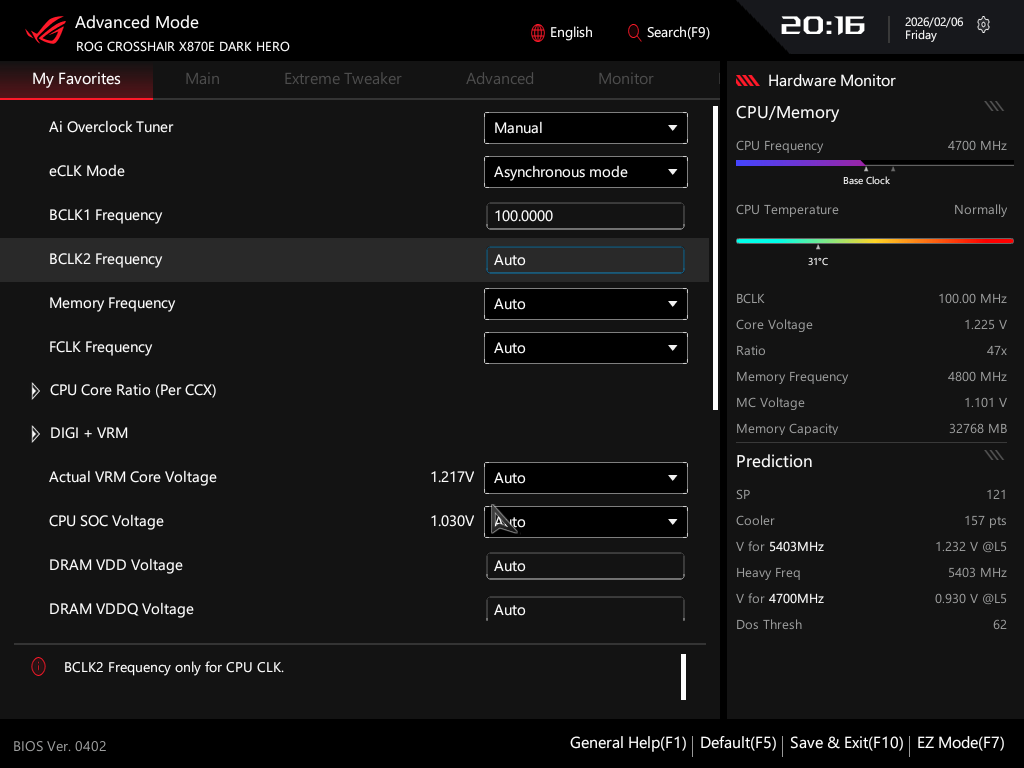Click the Prediction section stripes icon
Image resolution: width=1024 pixels, height=768 pixels.
993,455
